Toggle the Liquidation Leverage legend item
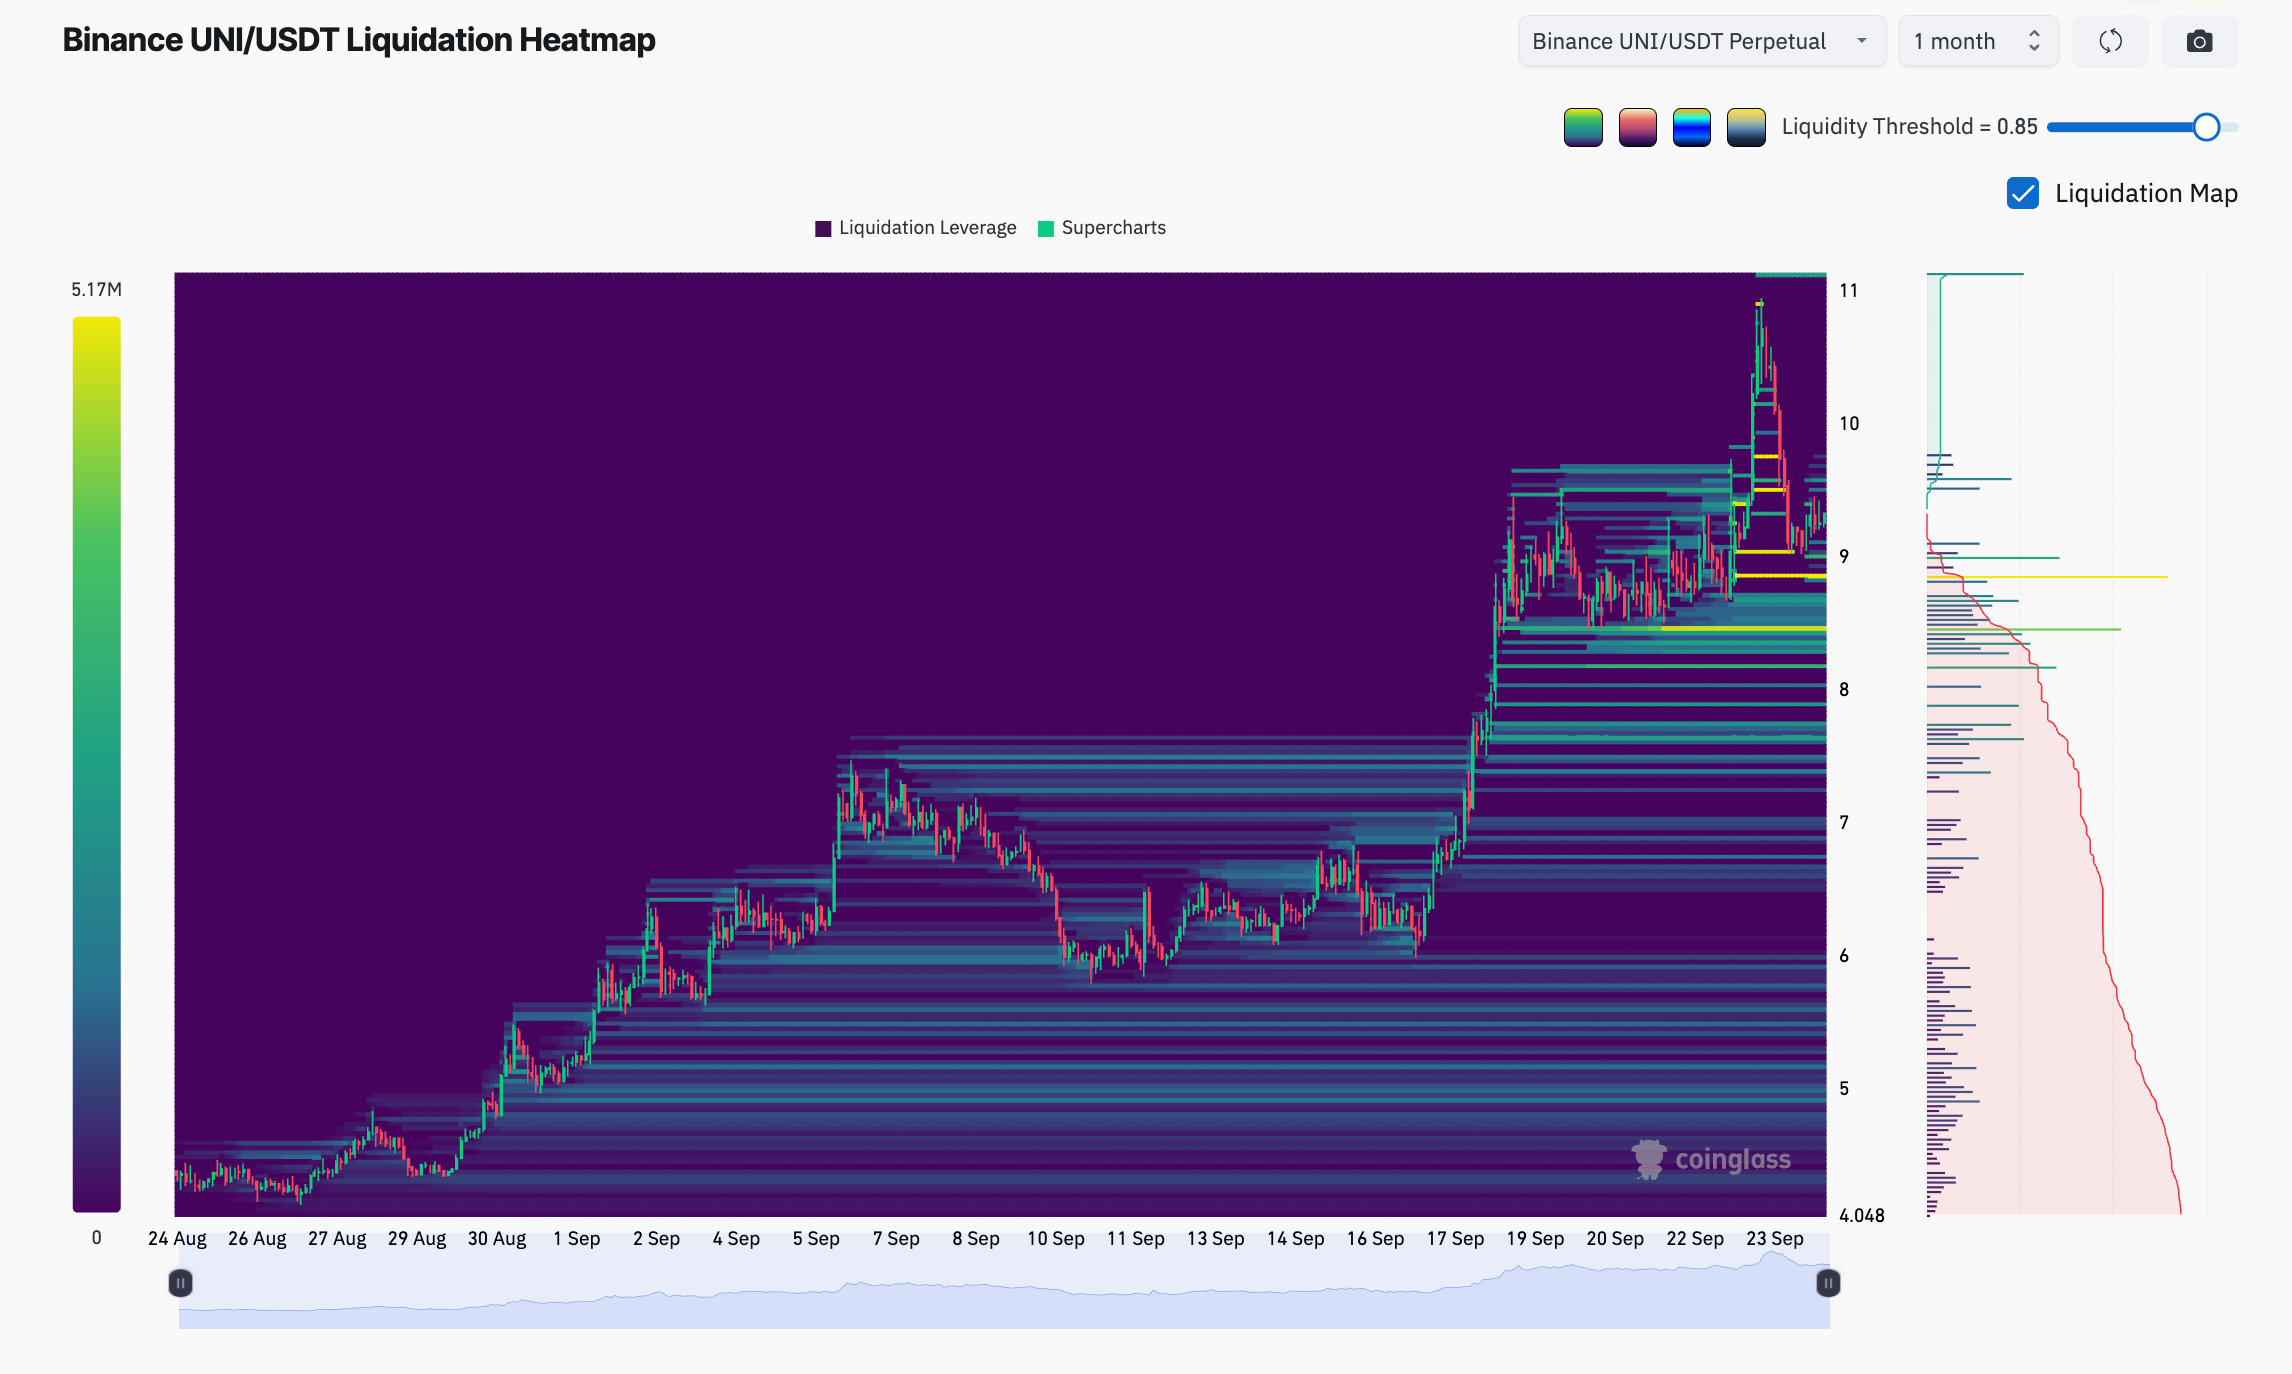2292x1374 pixels. 916,228
